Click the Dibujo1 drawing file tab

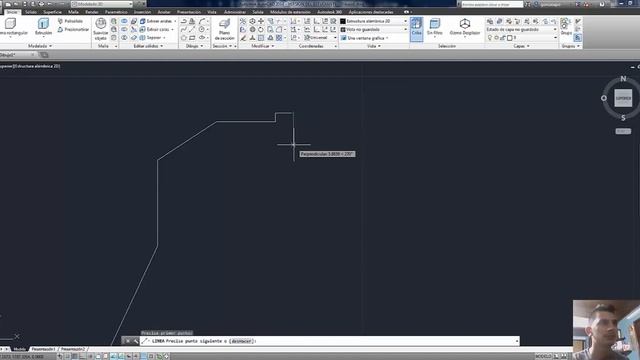click(16, 55)
